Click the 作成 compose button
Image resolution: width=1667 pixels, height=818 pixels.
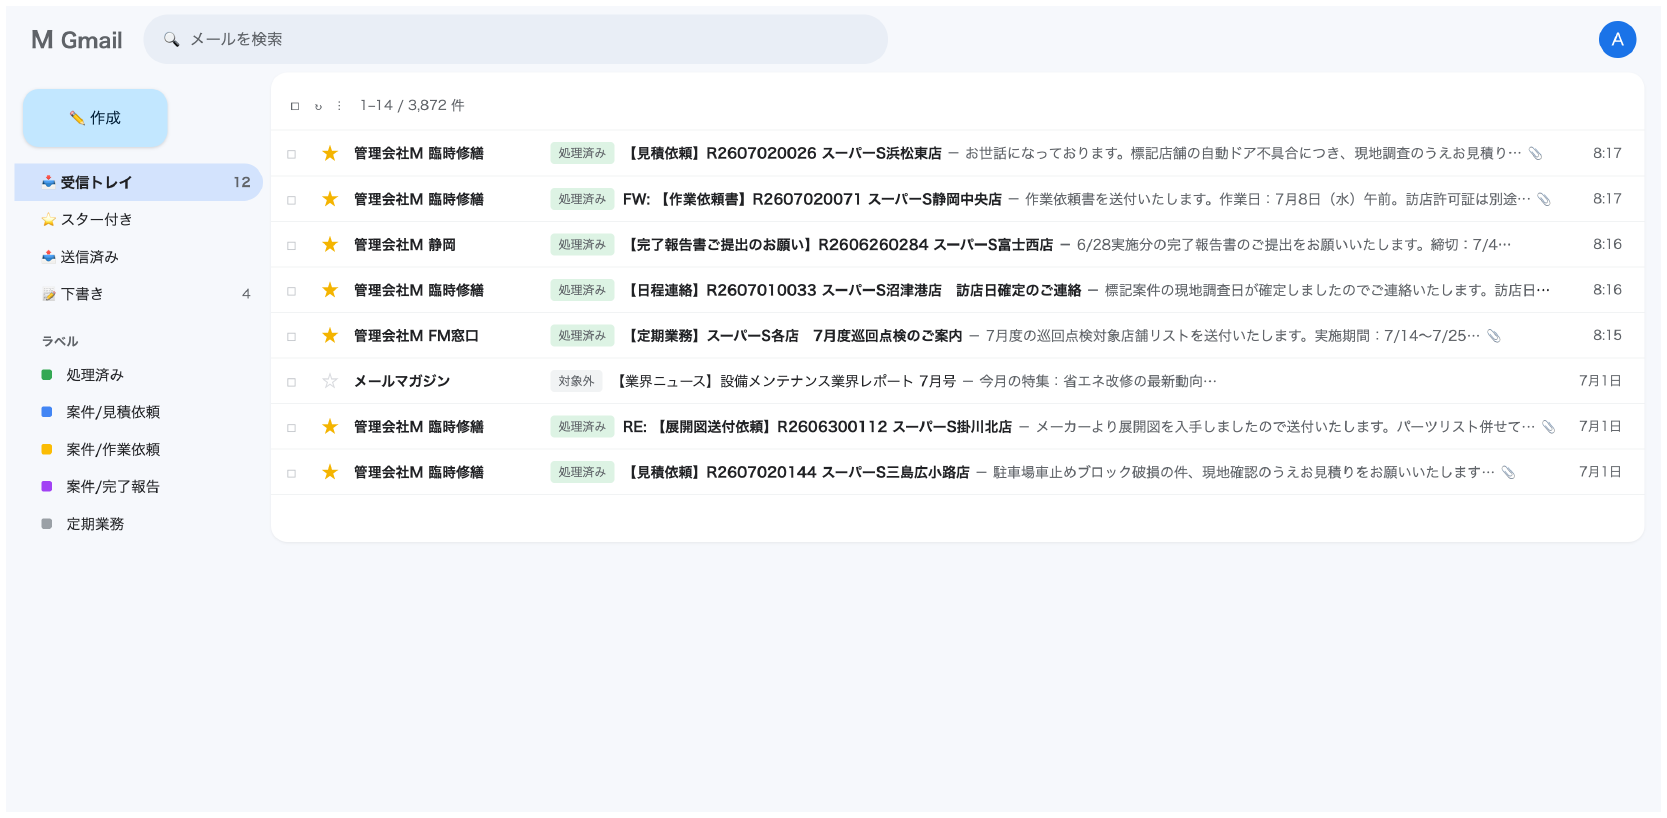click(95, 118)
